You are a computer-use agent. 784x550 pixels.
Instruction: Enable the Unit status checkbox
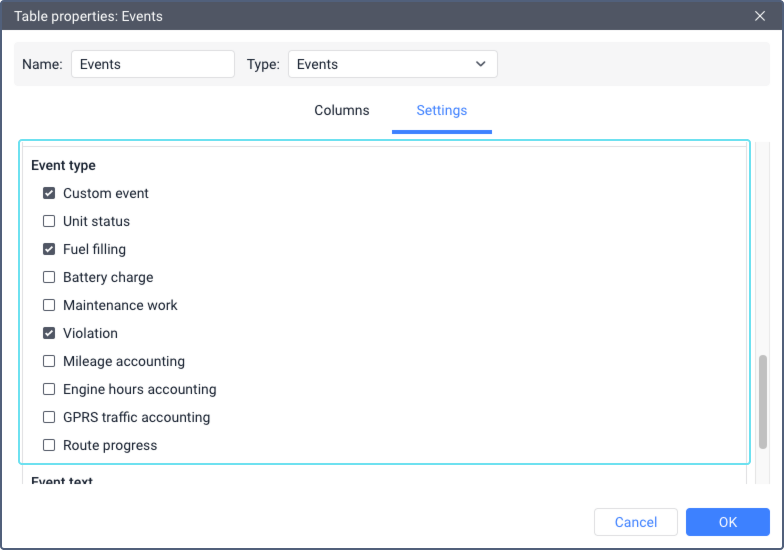49,221
